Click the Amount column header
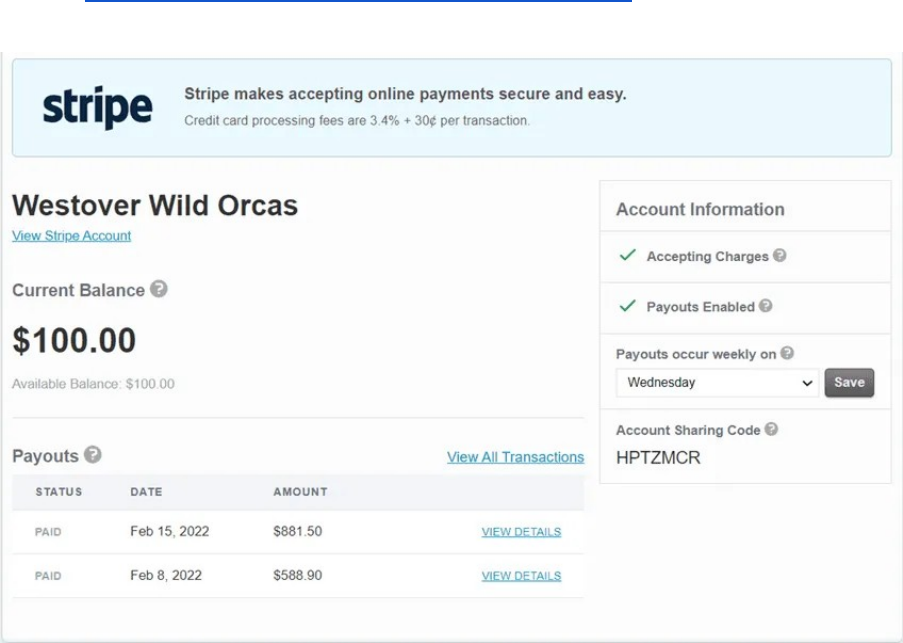Image resolution: width=903 pixels, height=643 pixels. (300, 492)
